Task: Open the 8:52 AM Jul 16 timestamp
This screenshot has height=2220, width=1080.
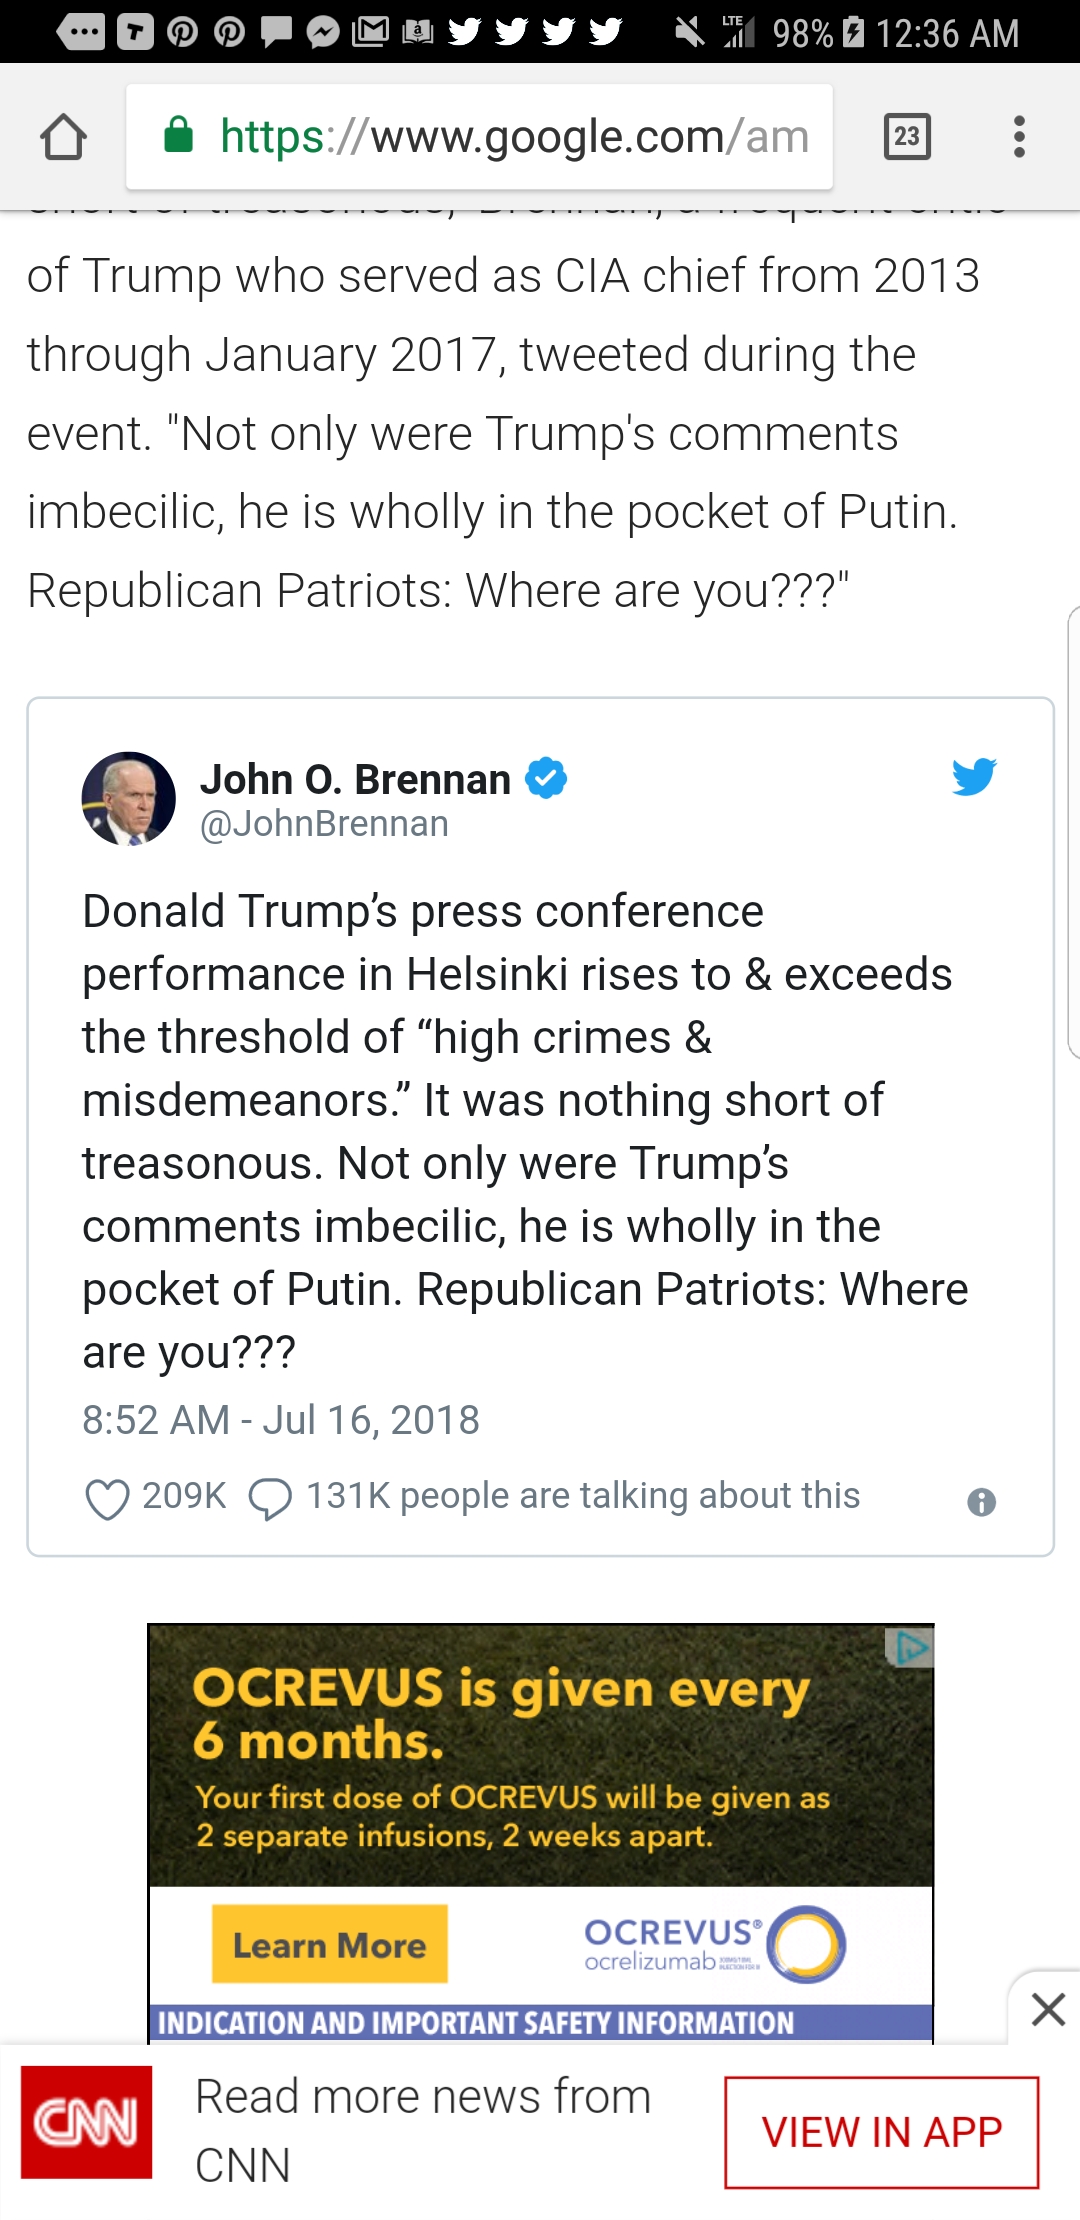Action: coord(281,1420)
